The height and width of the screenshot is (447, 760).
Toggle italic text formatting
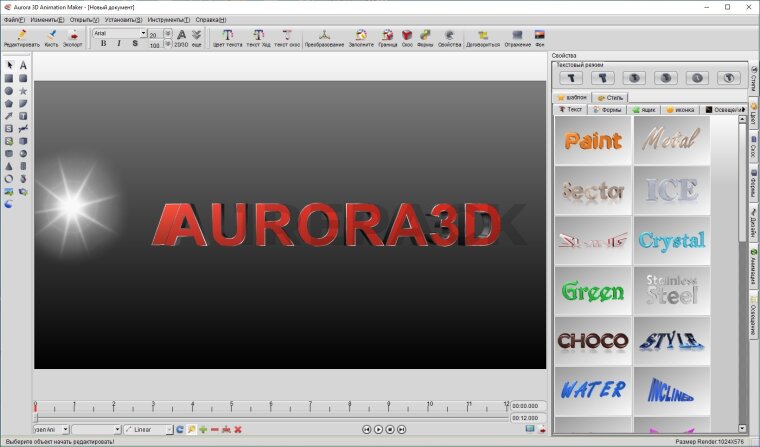[118, 44]
